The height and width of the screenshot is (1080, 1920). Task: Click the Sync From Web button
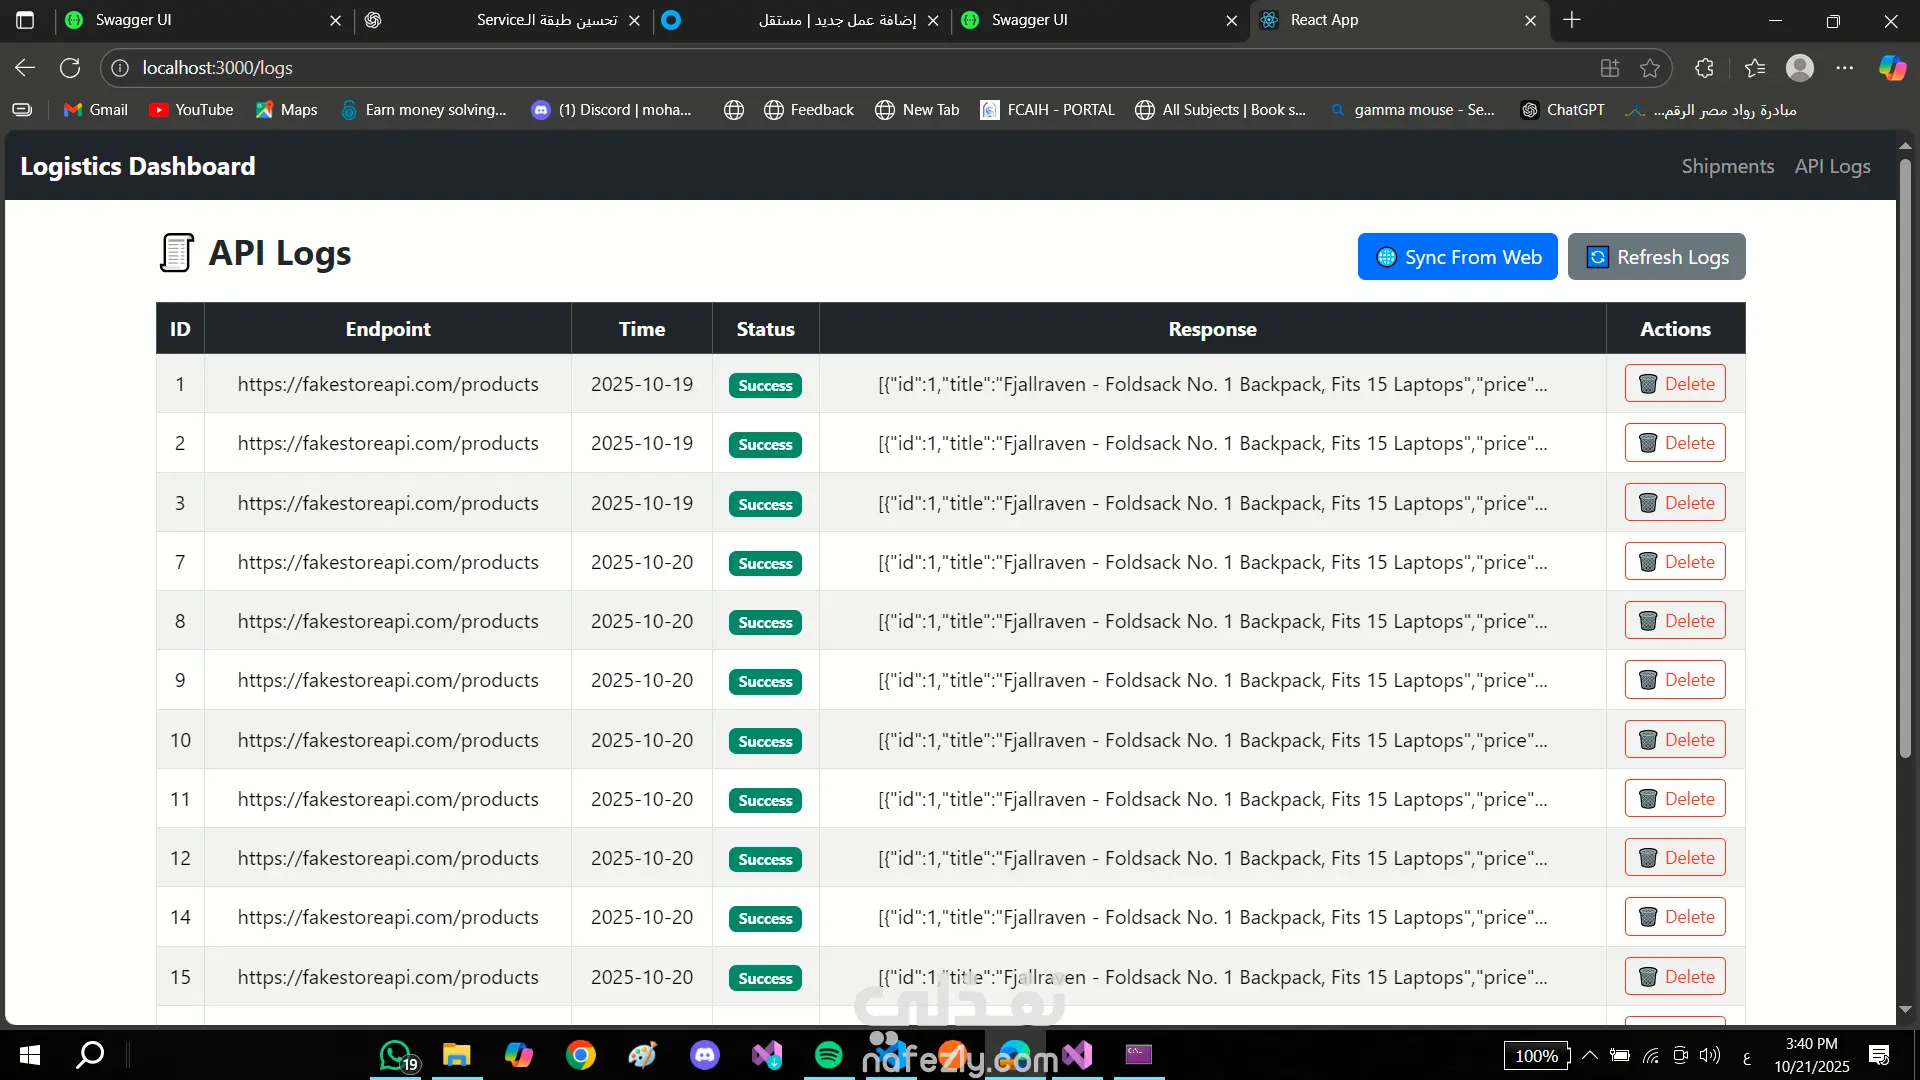[x=1457, y=257]
